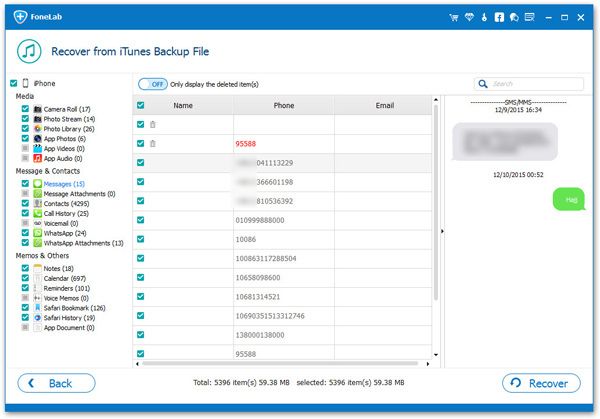This screenshot has height=419, width=600.
Task: Click the list scroll-up arrow
Action: coord(436,100)
